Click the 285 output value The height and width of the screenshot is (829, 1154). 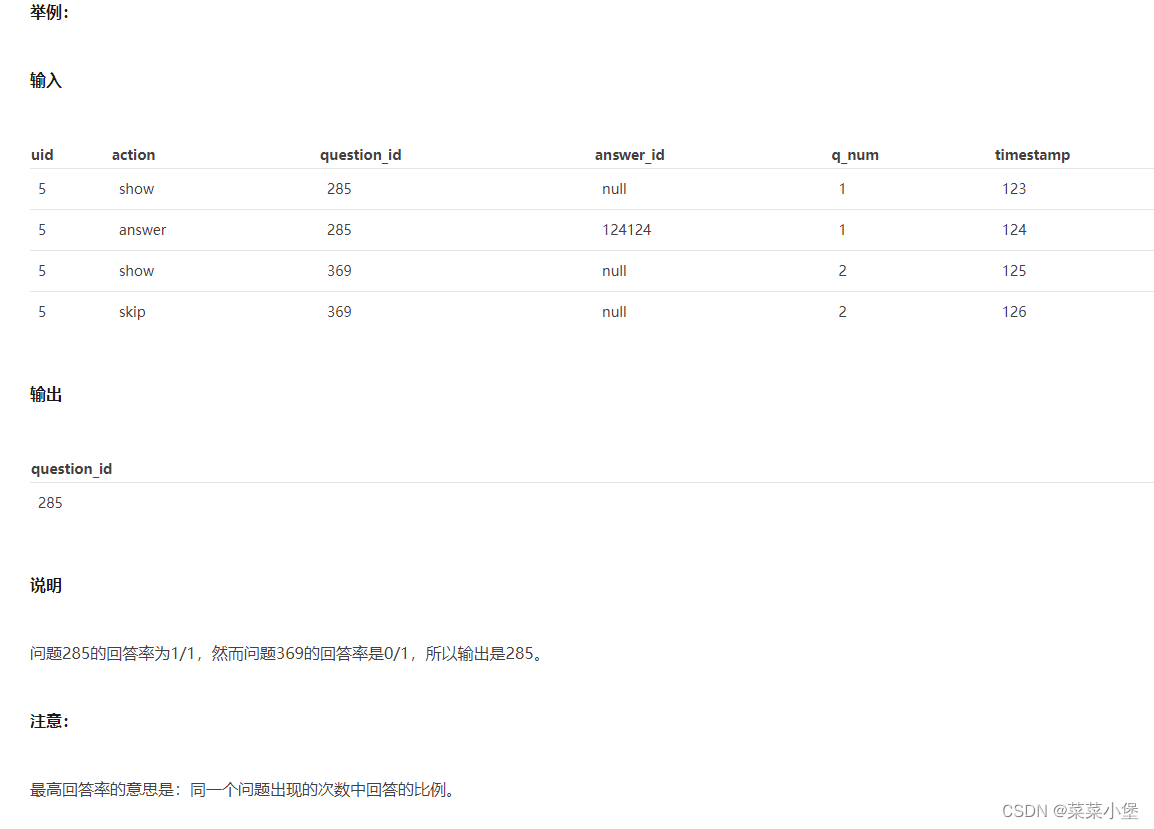click(50, 502)
